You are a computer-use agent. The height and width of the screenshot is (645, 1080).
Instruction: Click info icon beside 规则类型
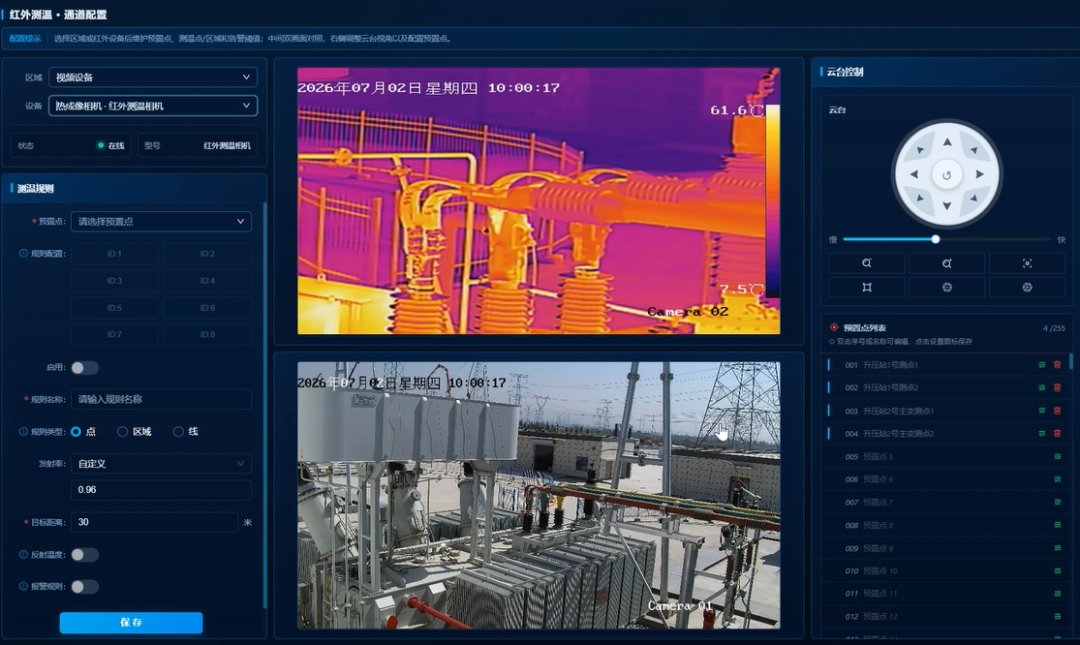coord(23,431)
